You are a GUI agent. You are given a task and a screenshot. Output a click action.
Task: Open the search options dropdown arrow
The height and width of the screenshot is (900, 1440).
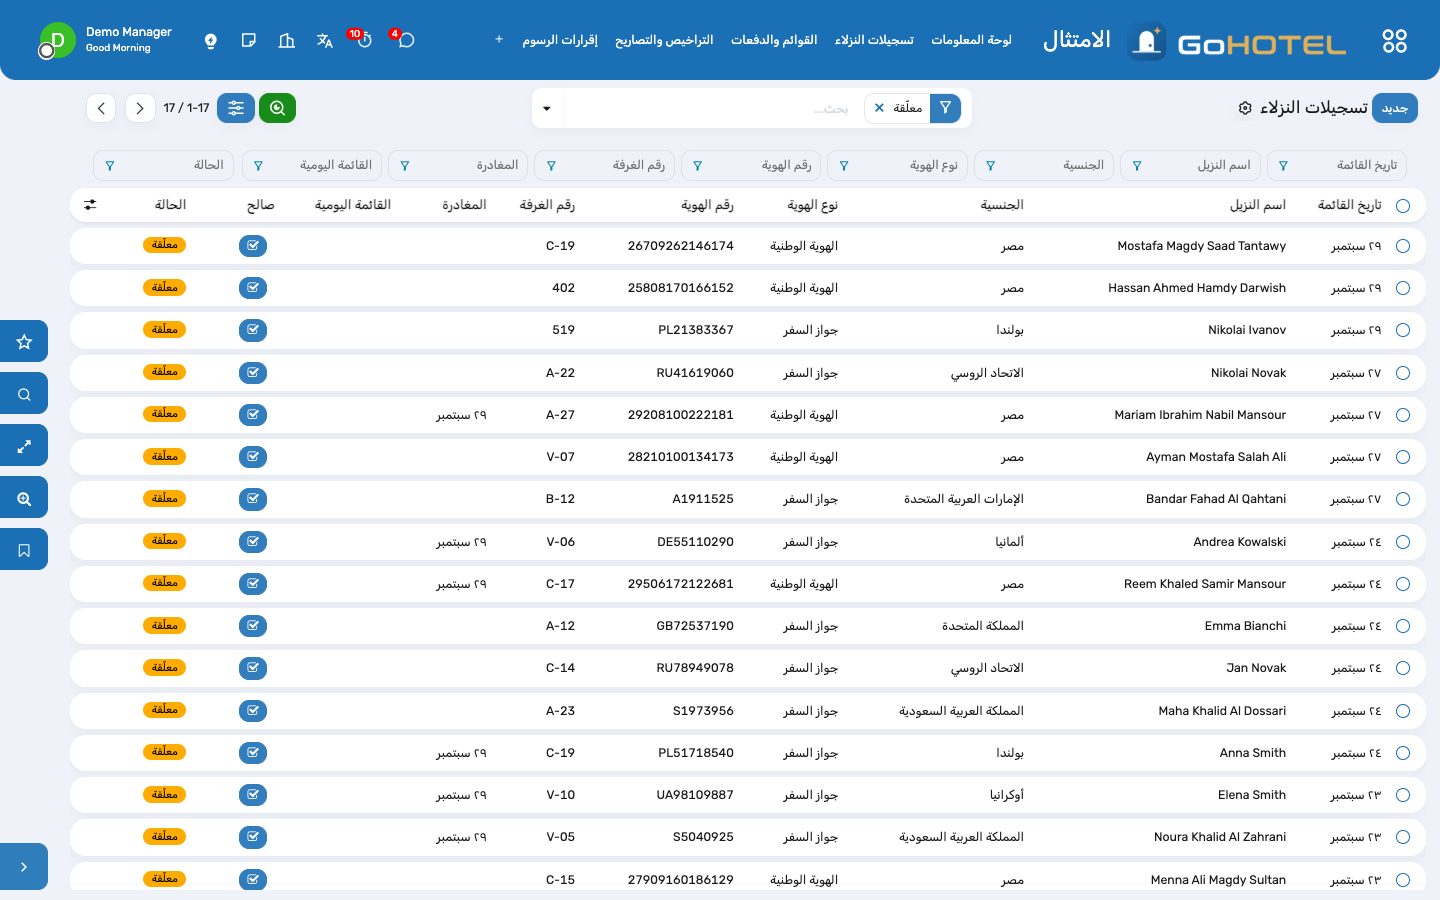coord(547,108)
